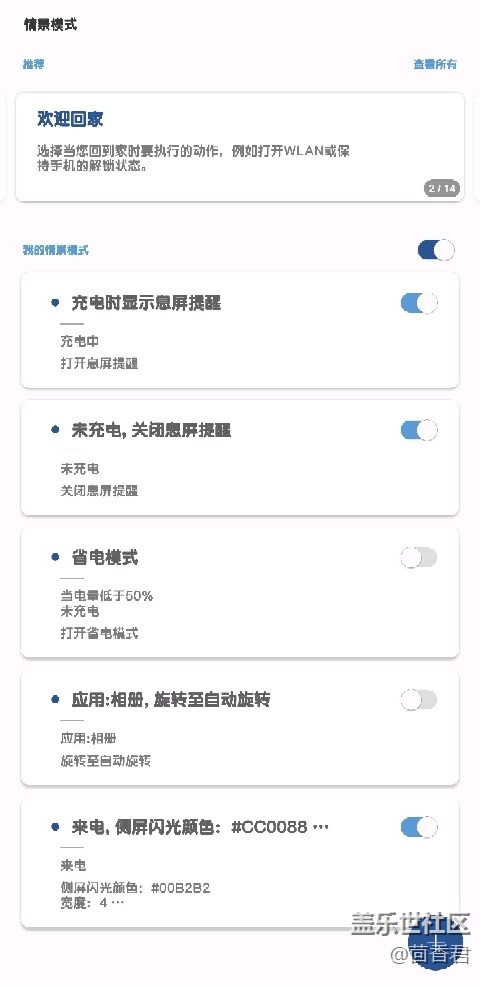
Task: Open 查看所有 link
Action: click(x=435, y=64)
